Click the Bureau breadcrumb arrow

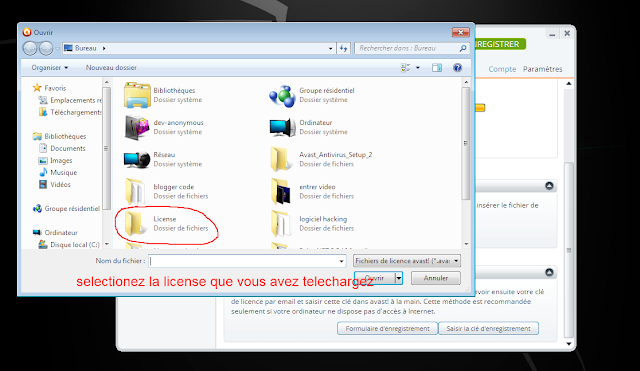coord(104,48)
